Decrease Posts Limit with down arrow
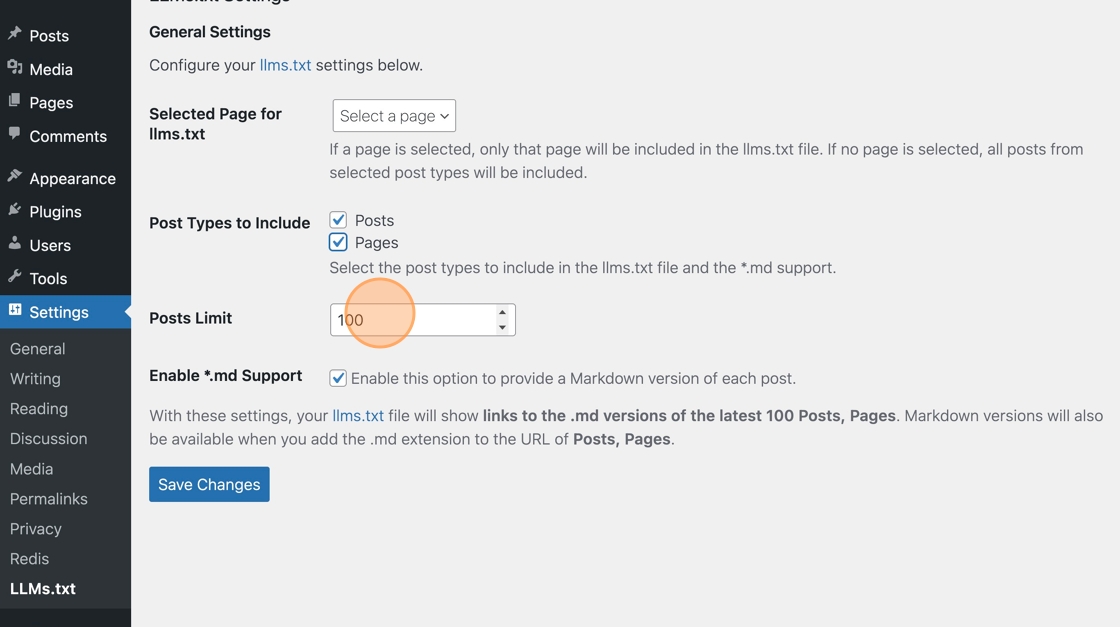 pyautogui.click(x=502, y=327)
